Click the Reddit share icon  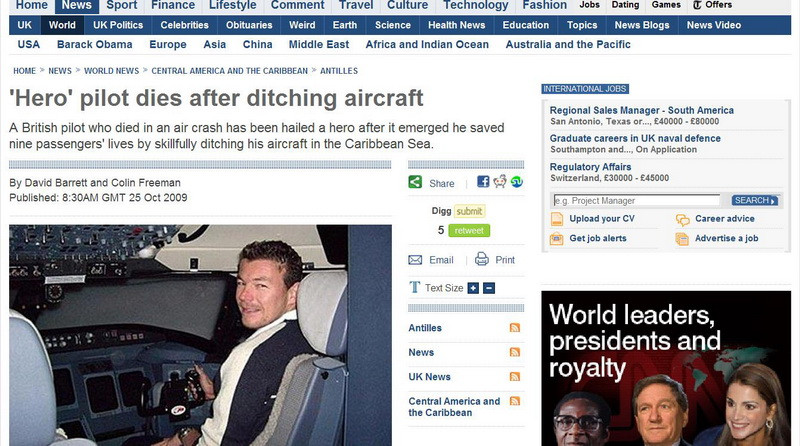pyautogui.click(x=500, y=182)
